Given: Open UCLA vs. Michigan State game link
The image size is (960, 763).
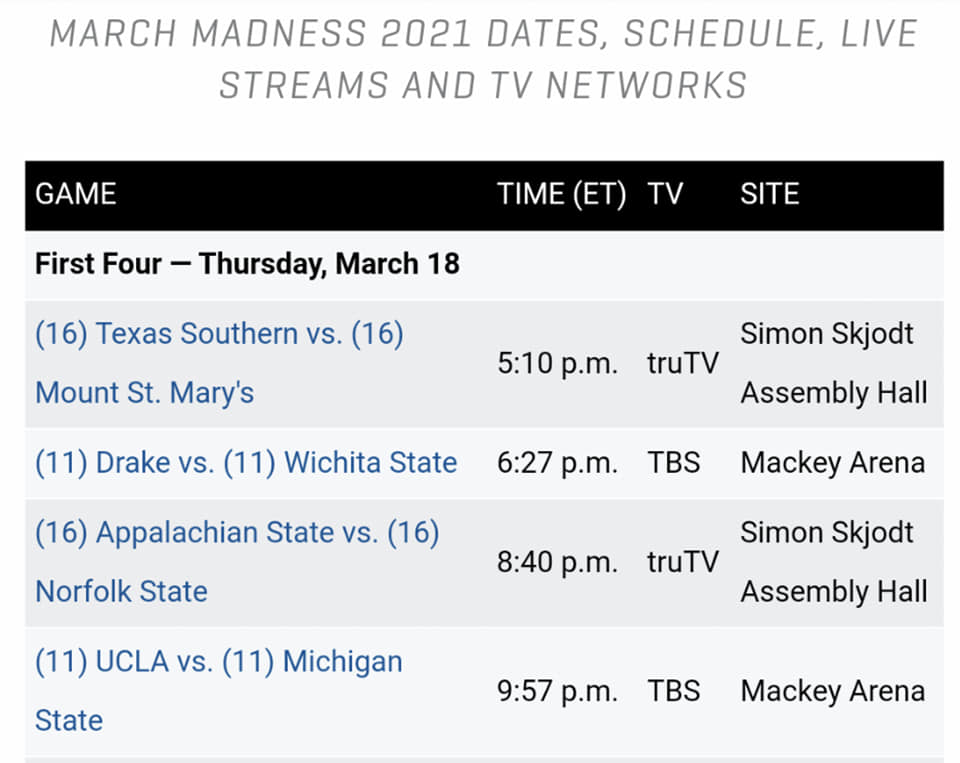Looking at the screenshot, I should tap(219, 691).
